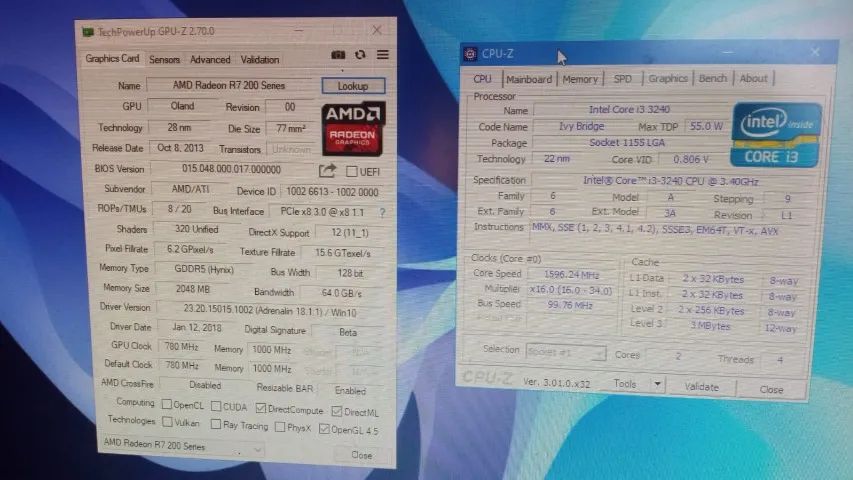Click the Validate button in CPU-Z
The image size is (853, 480).
[701, 387]
